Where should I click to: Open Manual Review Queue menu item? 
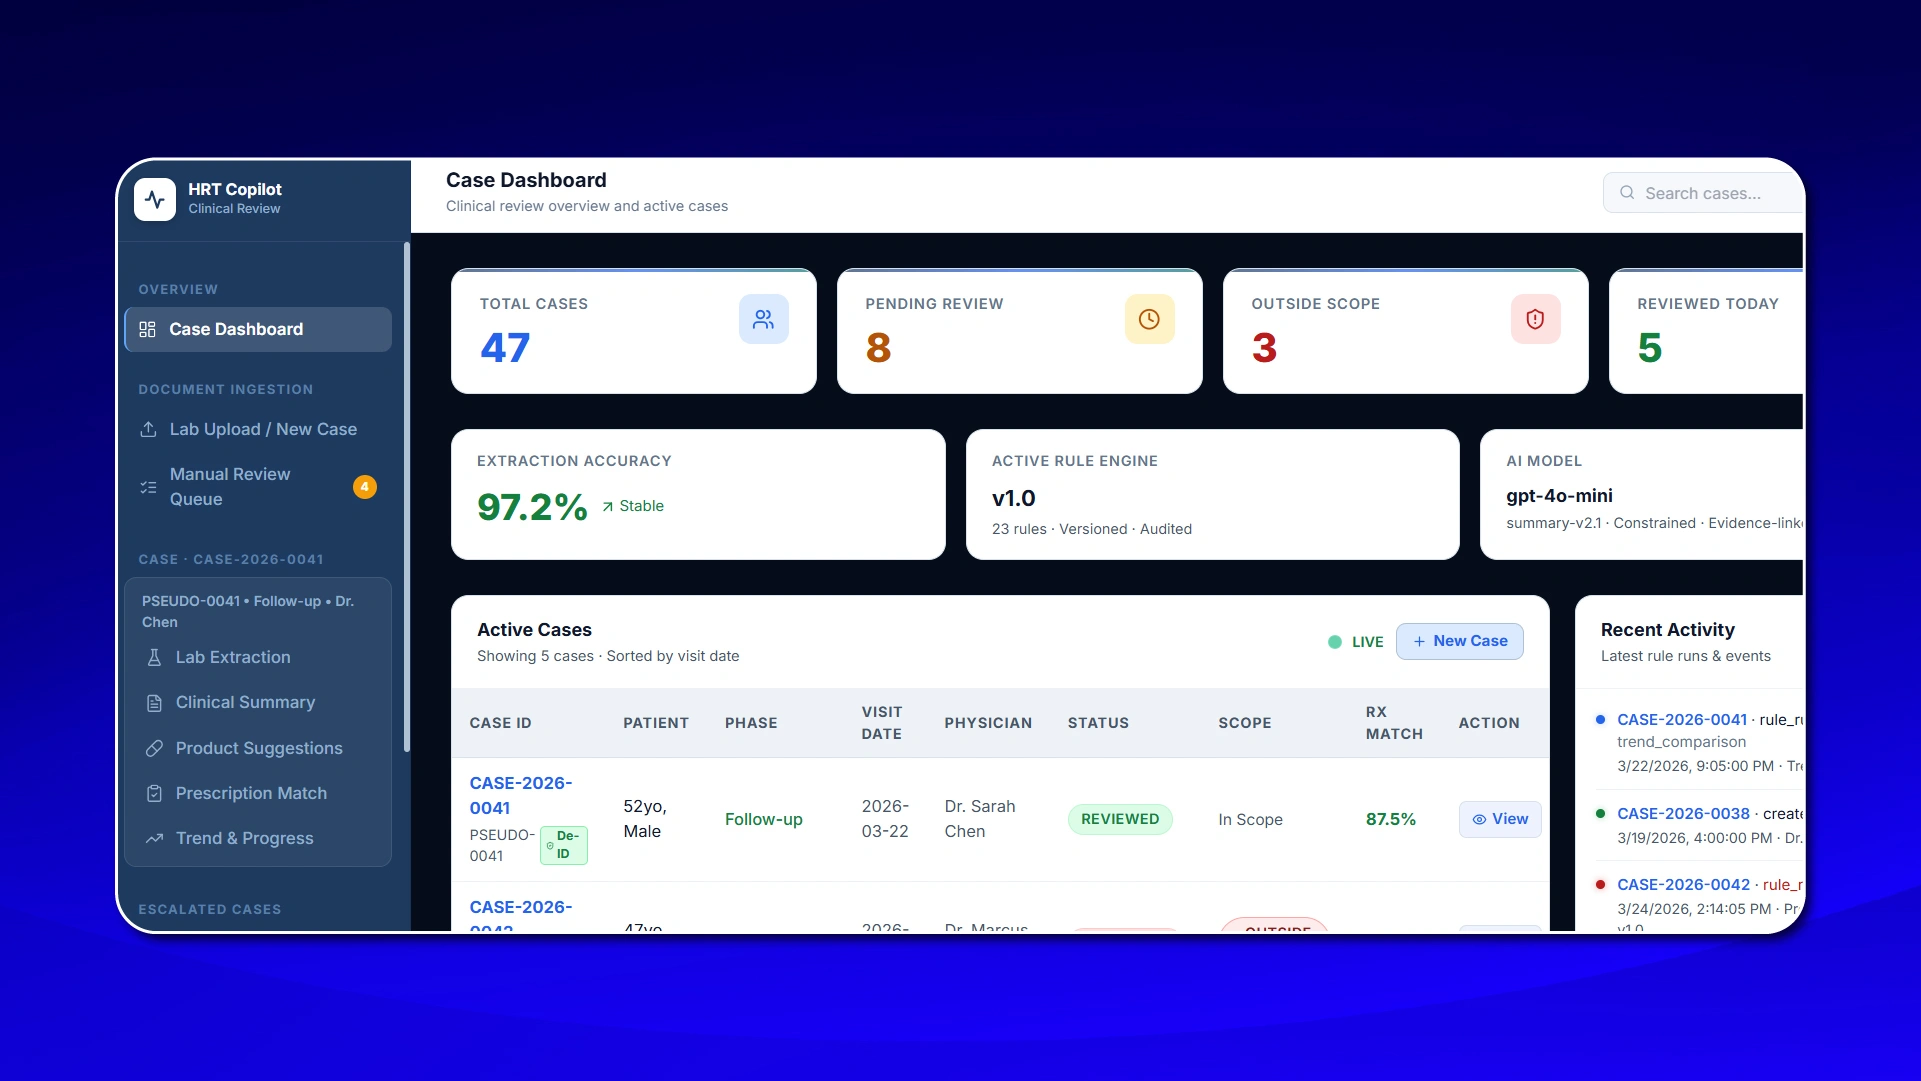[x=230, y=486]
